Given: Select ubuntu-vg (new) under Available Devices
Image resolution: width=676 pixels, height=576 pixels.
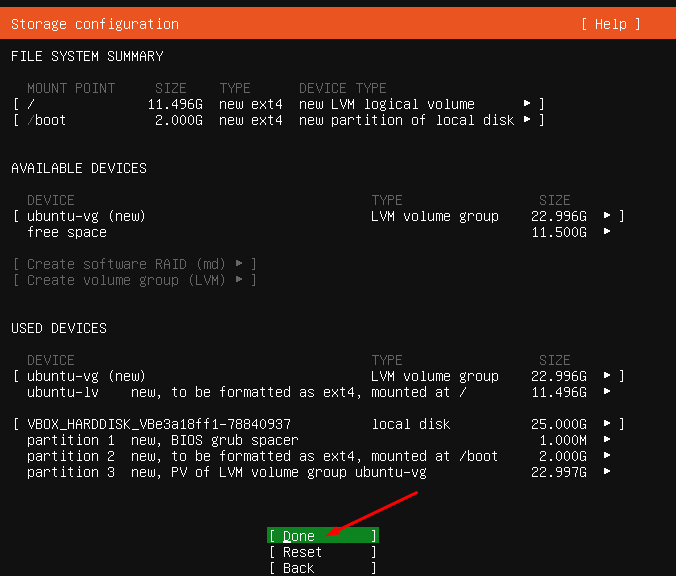Looking at the screenshot, I should (319, 216).
